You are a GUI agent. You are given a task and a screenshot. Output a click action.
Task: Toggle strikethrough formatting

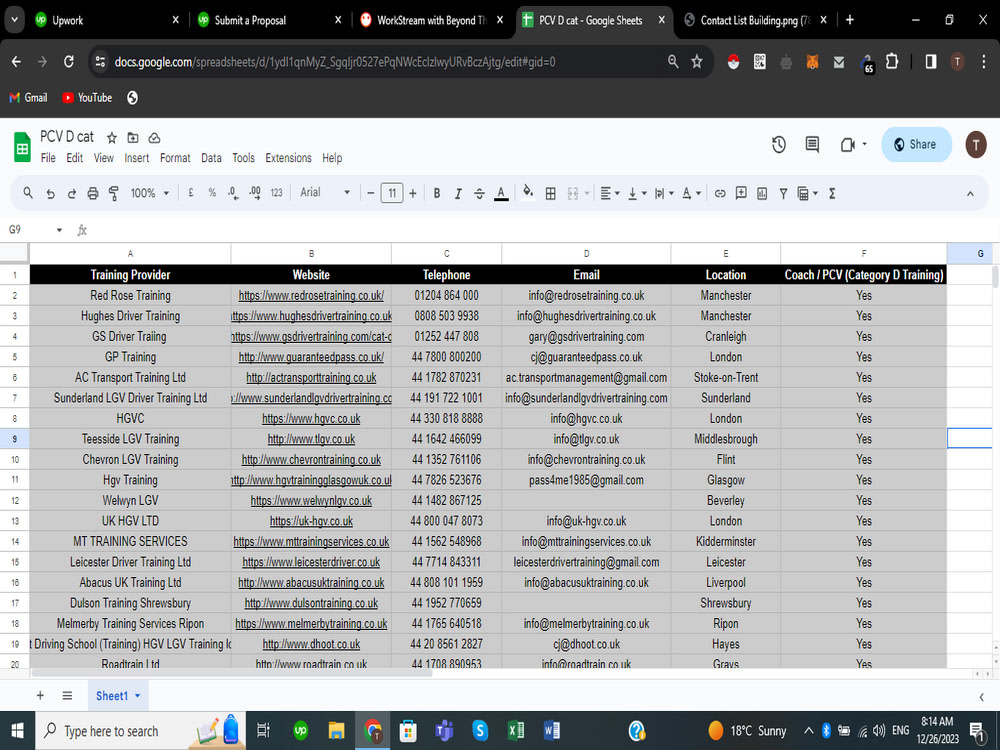480,193
